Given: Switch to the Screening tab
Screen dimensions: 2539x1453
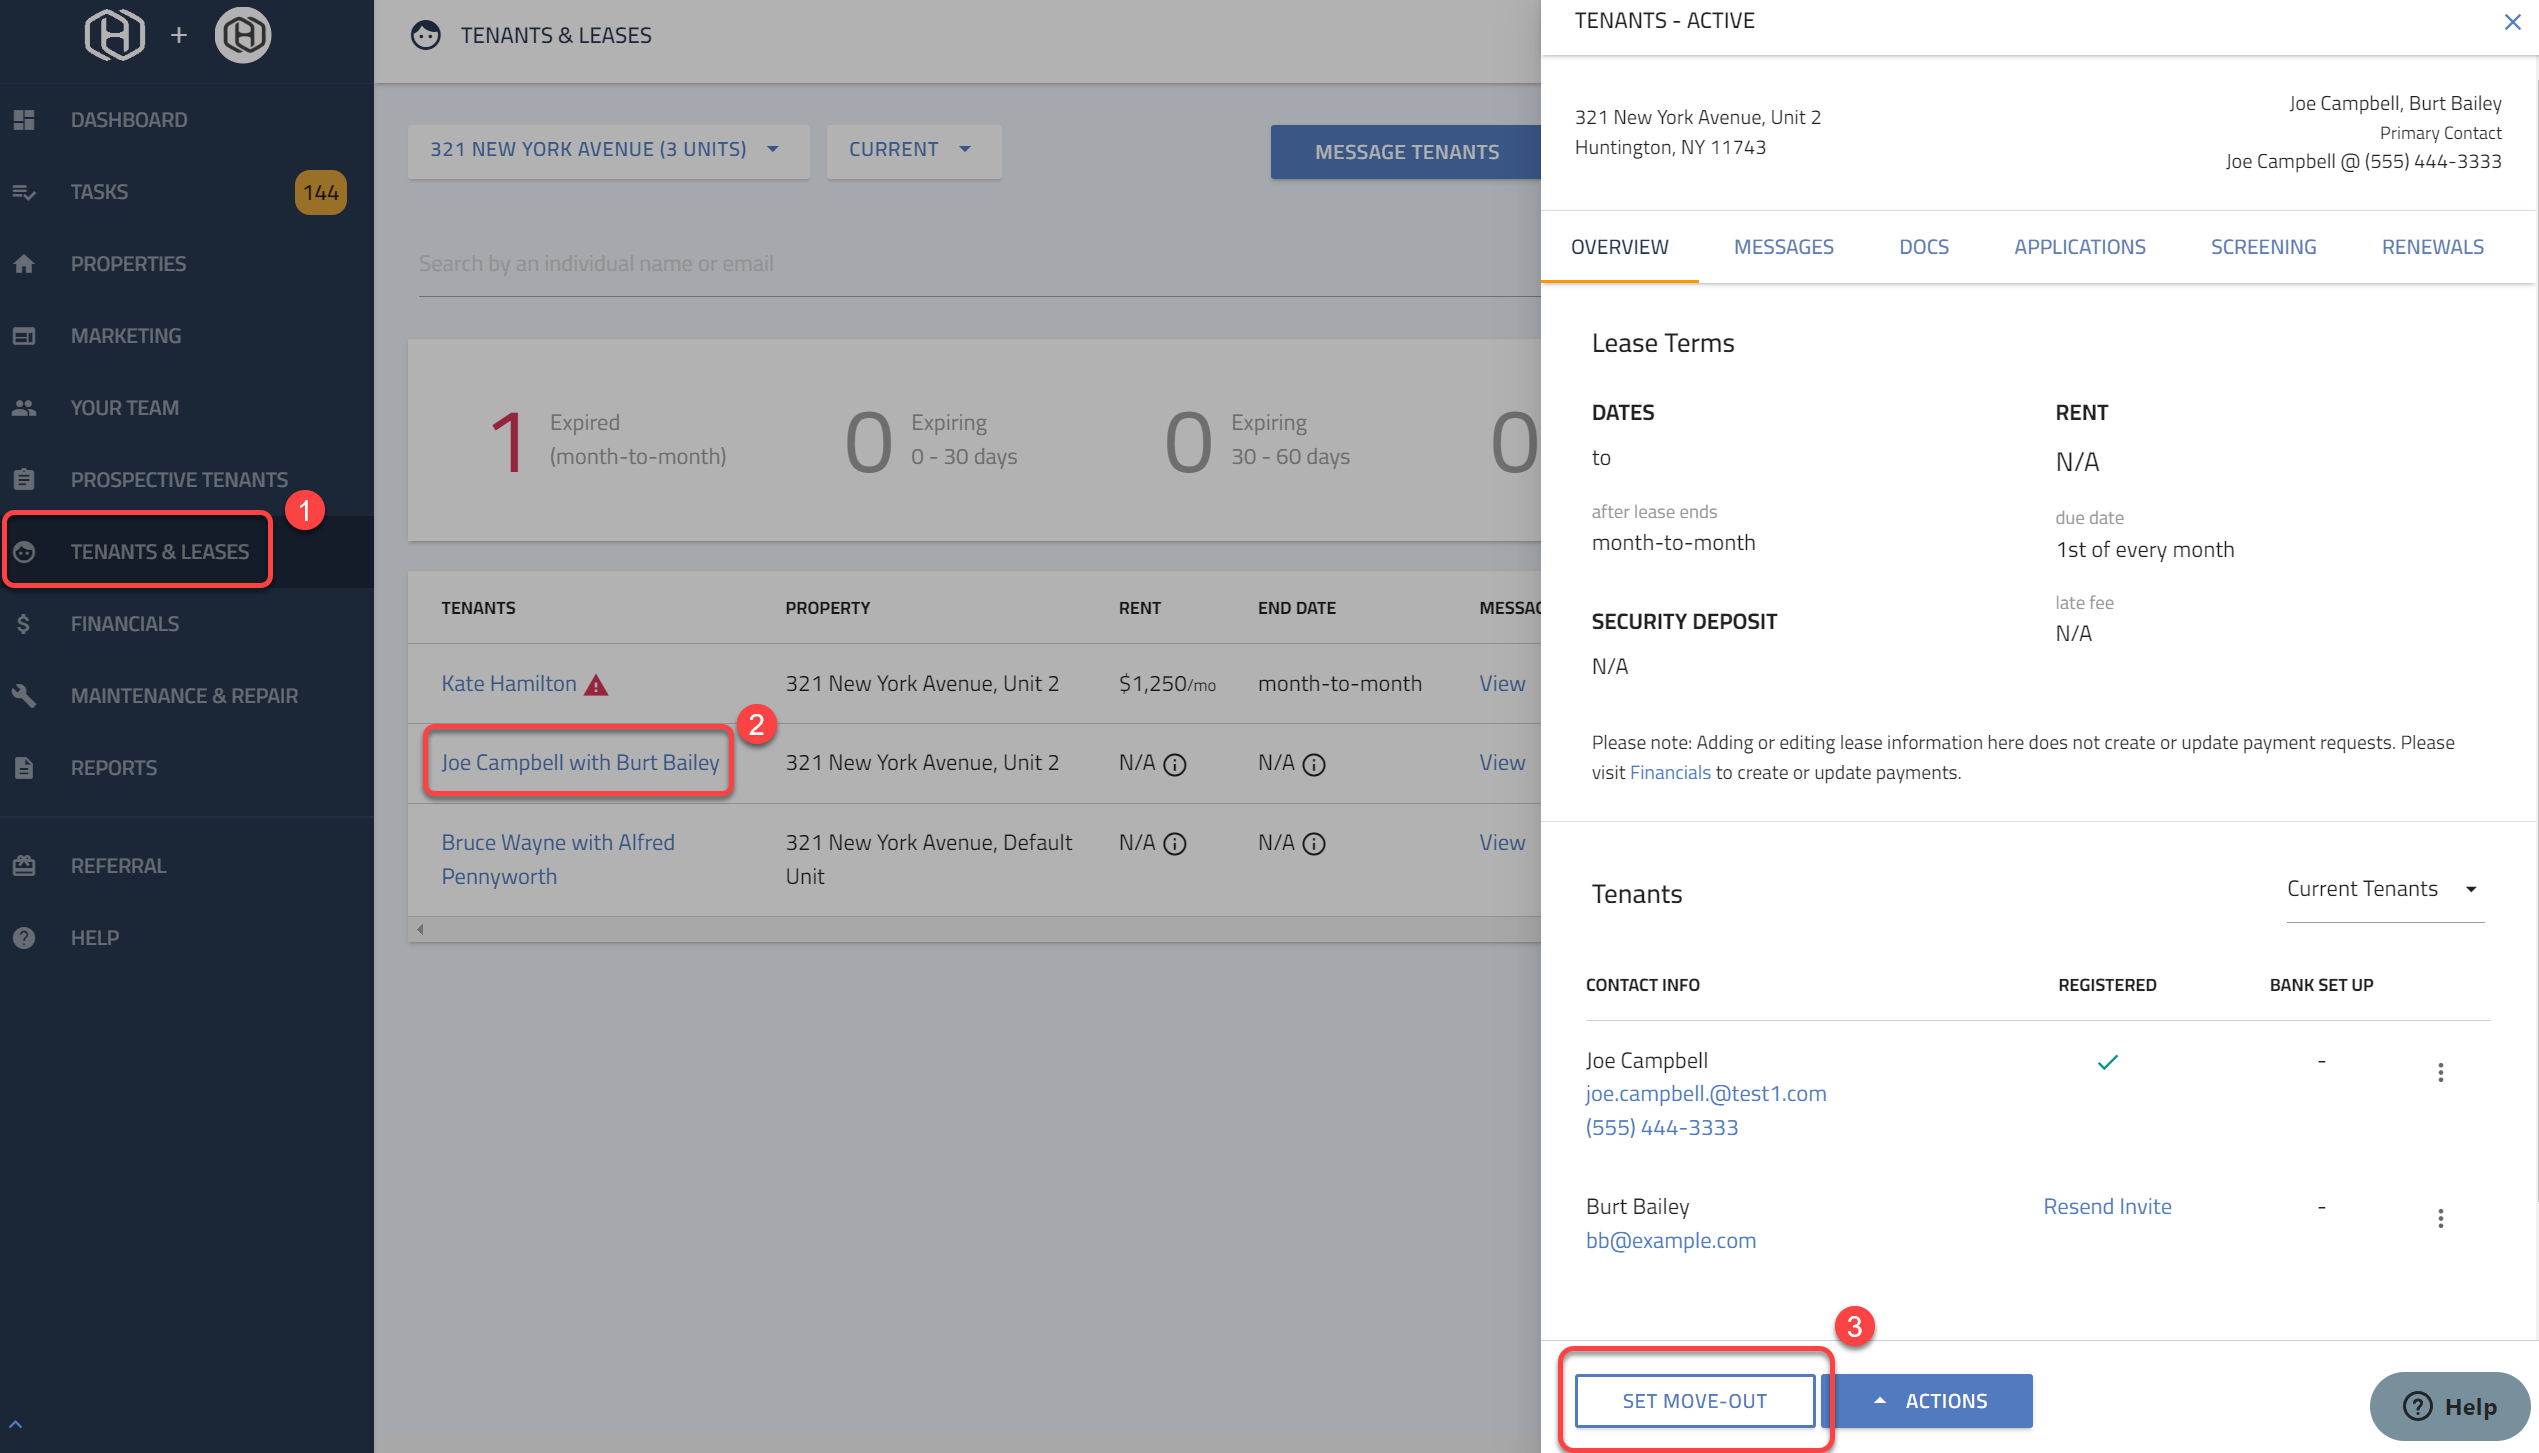Looking at the screenshot, I should tap(2263, 247).
